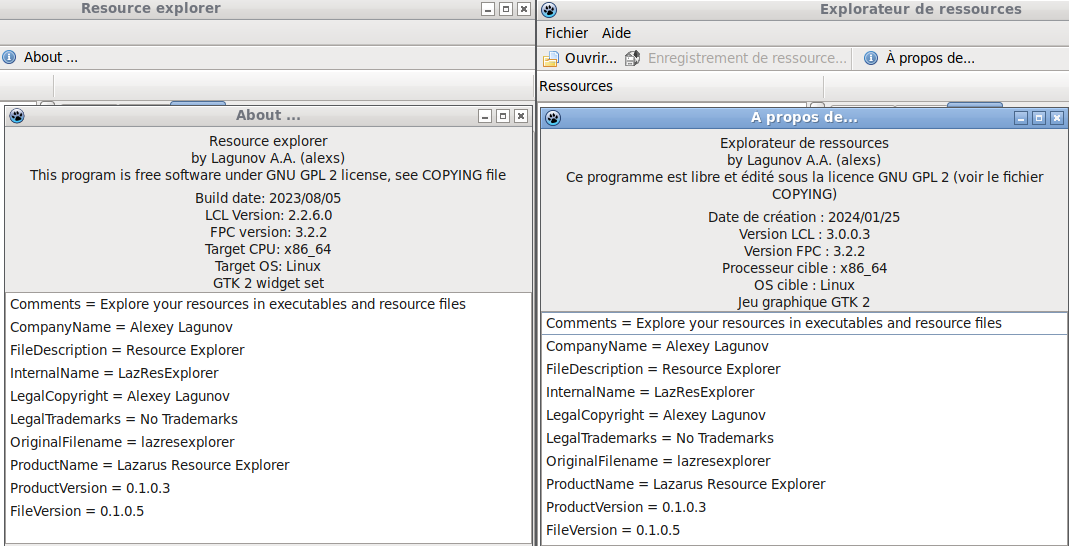
Task: Select LegalTrademarks row in A propos de list
Action: (x=803, y=438)
